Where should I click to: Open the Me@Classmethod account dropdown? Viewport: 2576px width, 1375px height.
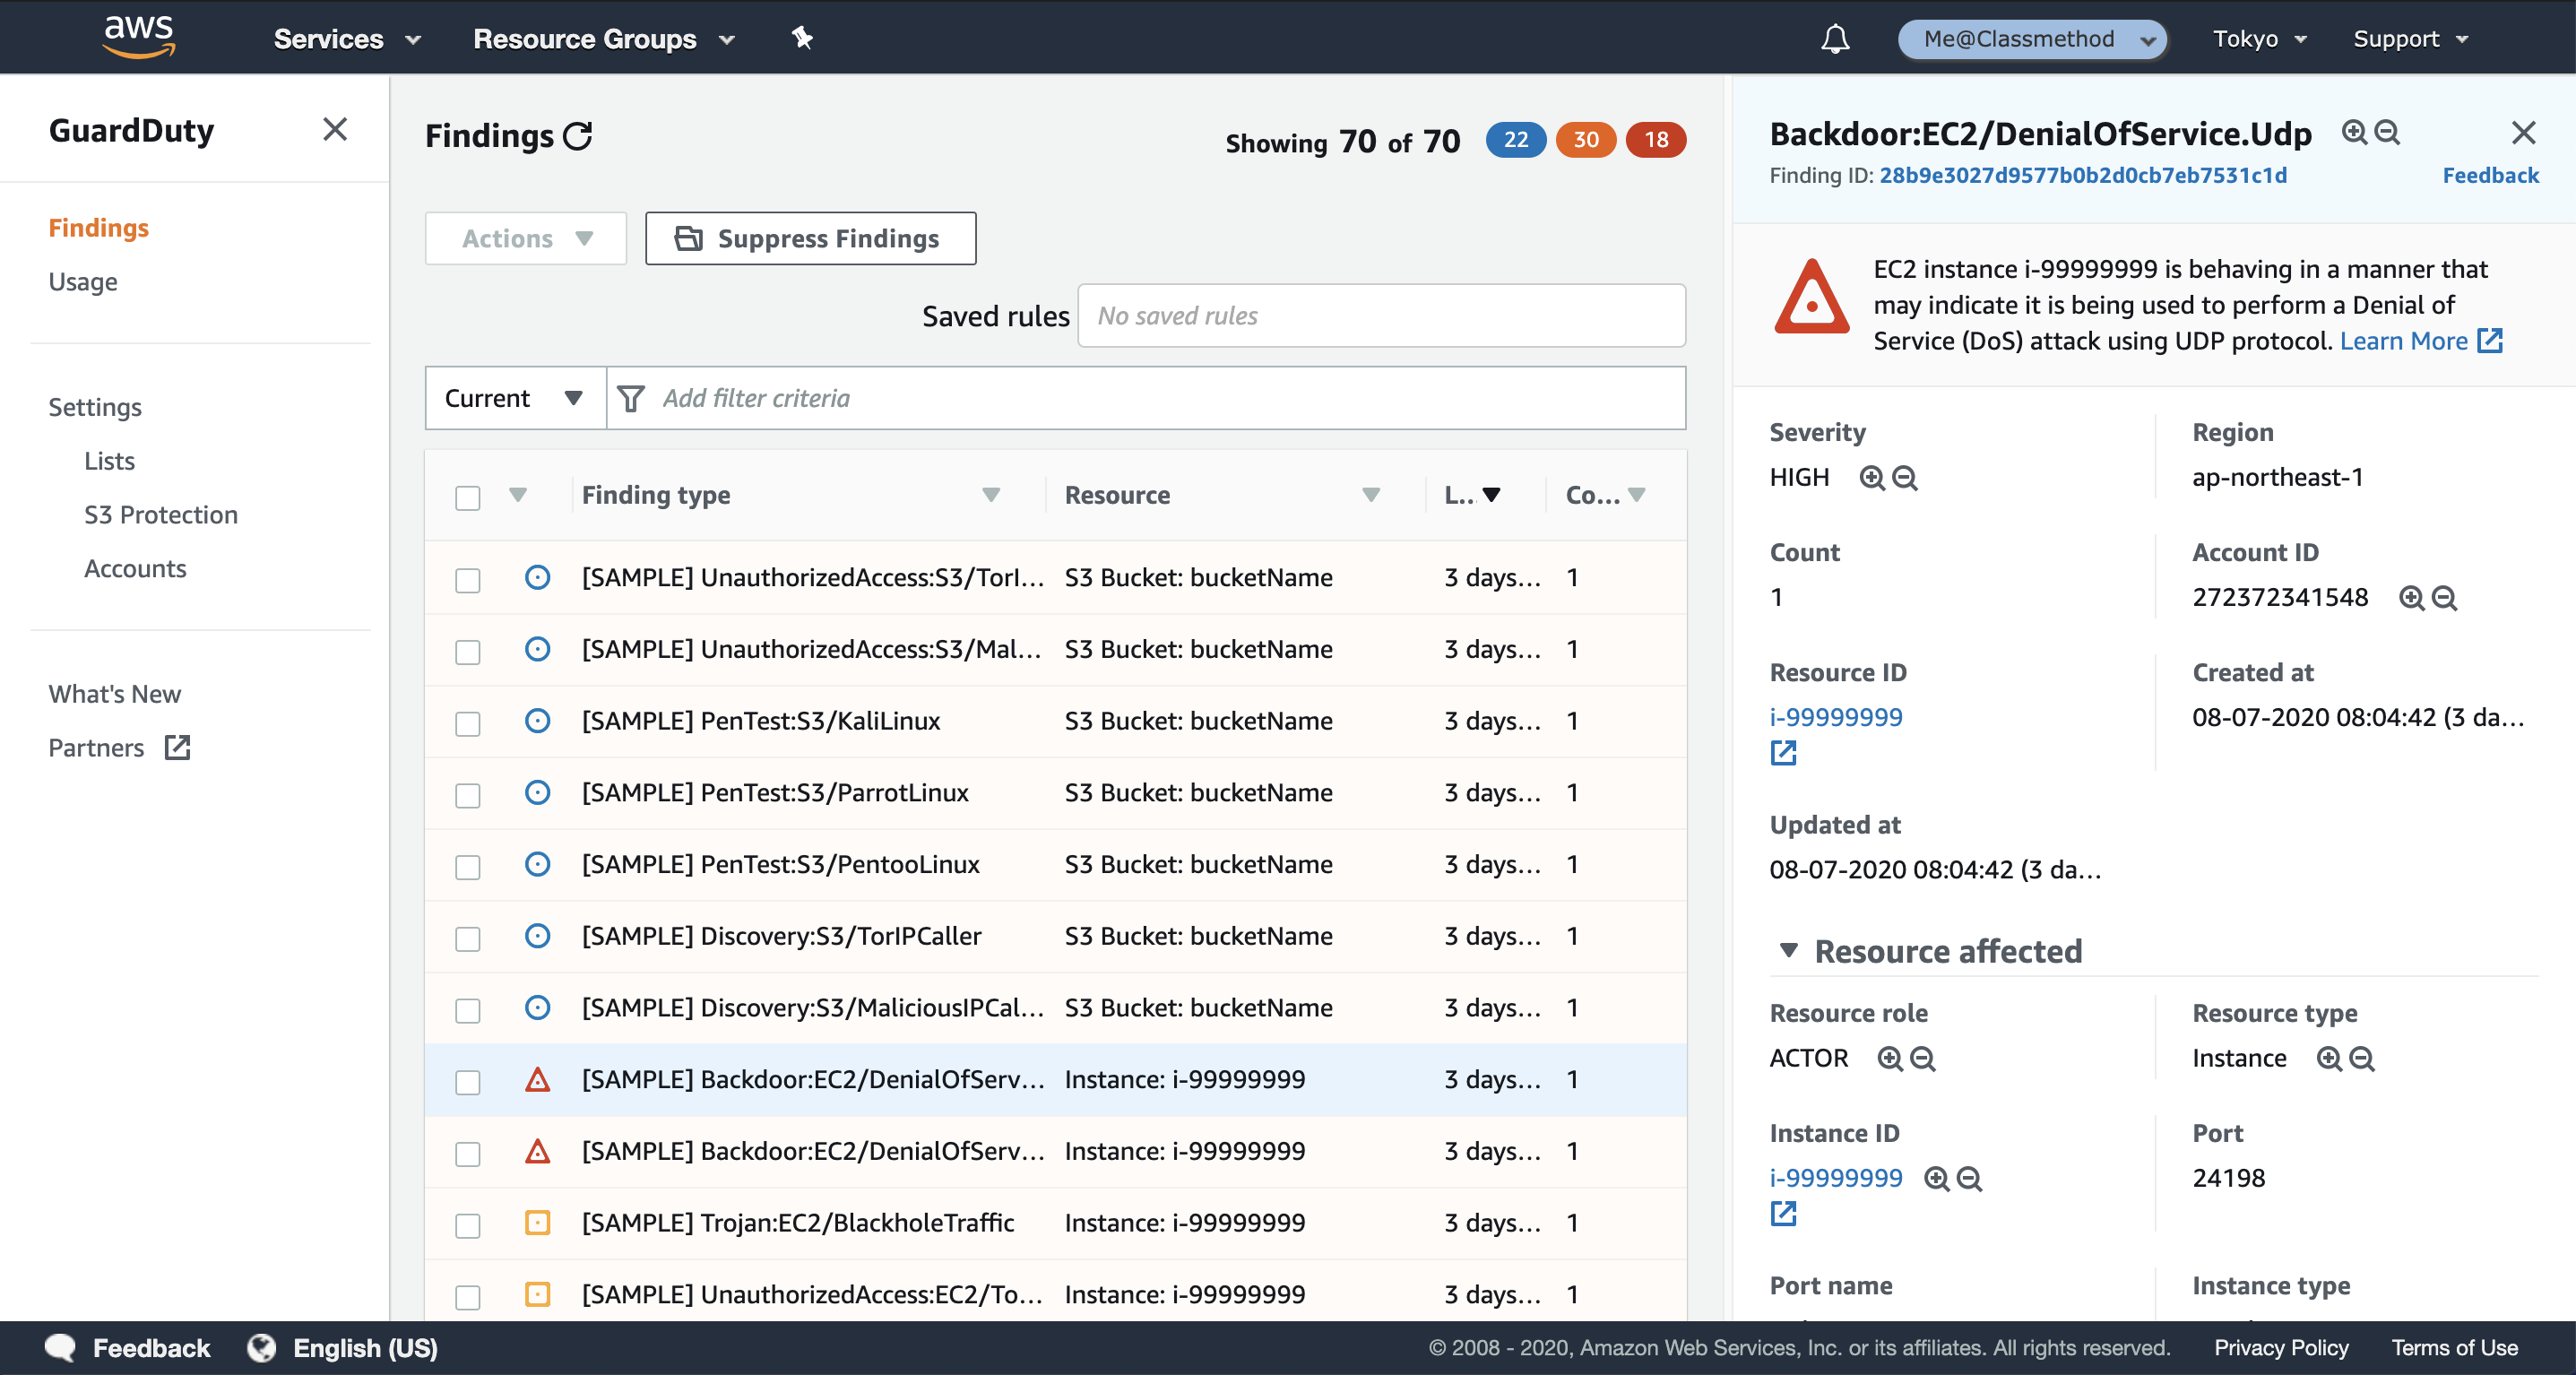pos(2032,39)
